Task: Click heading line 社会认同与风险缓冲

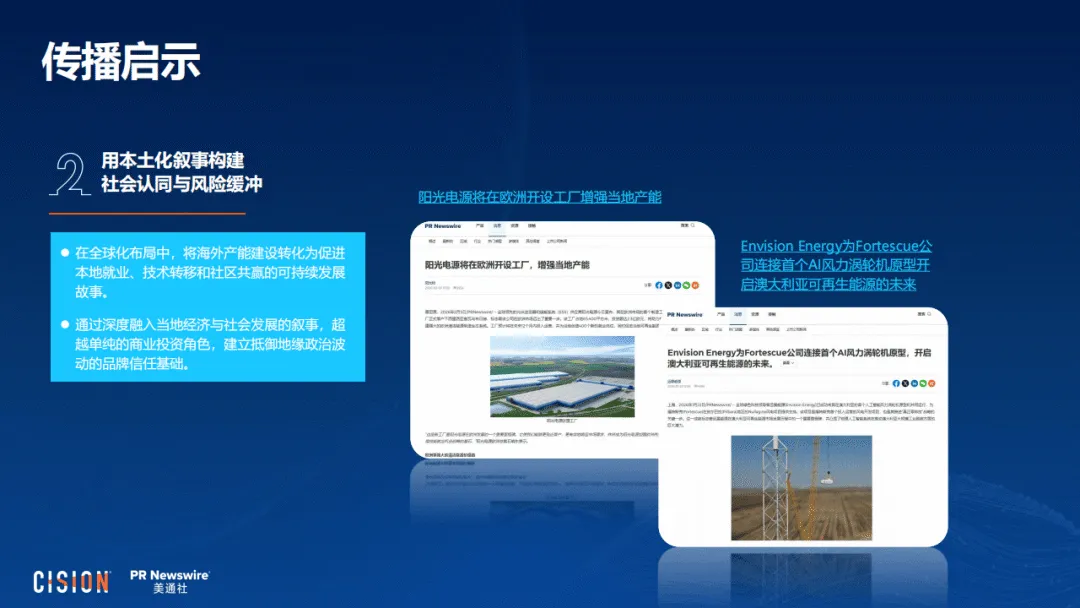Action: pyautogui.click(x=182, y=185)
